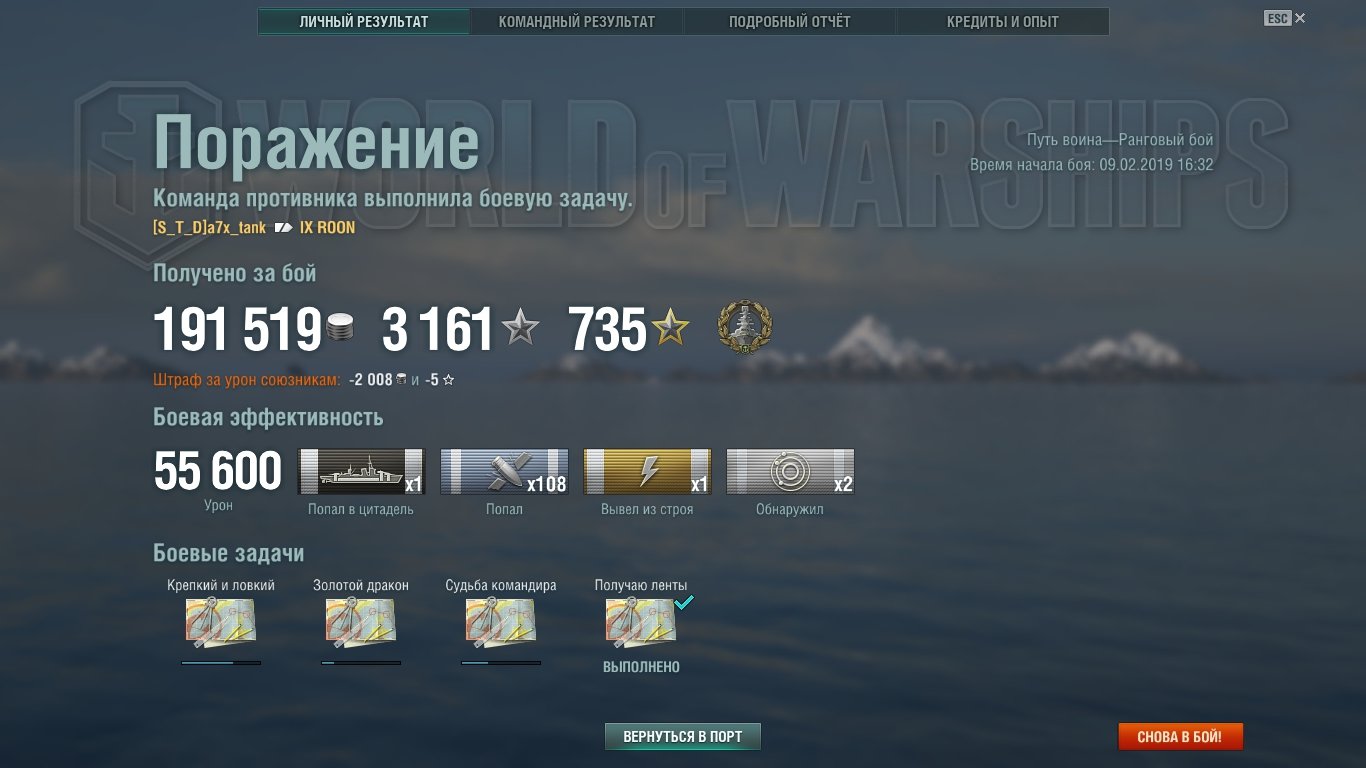Click the 'Попал в цитадель' ribbon icon
The image size is (1366, 768).
pos(362,472)
